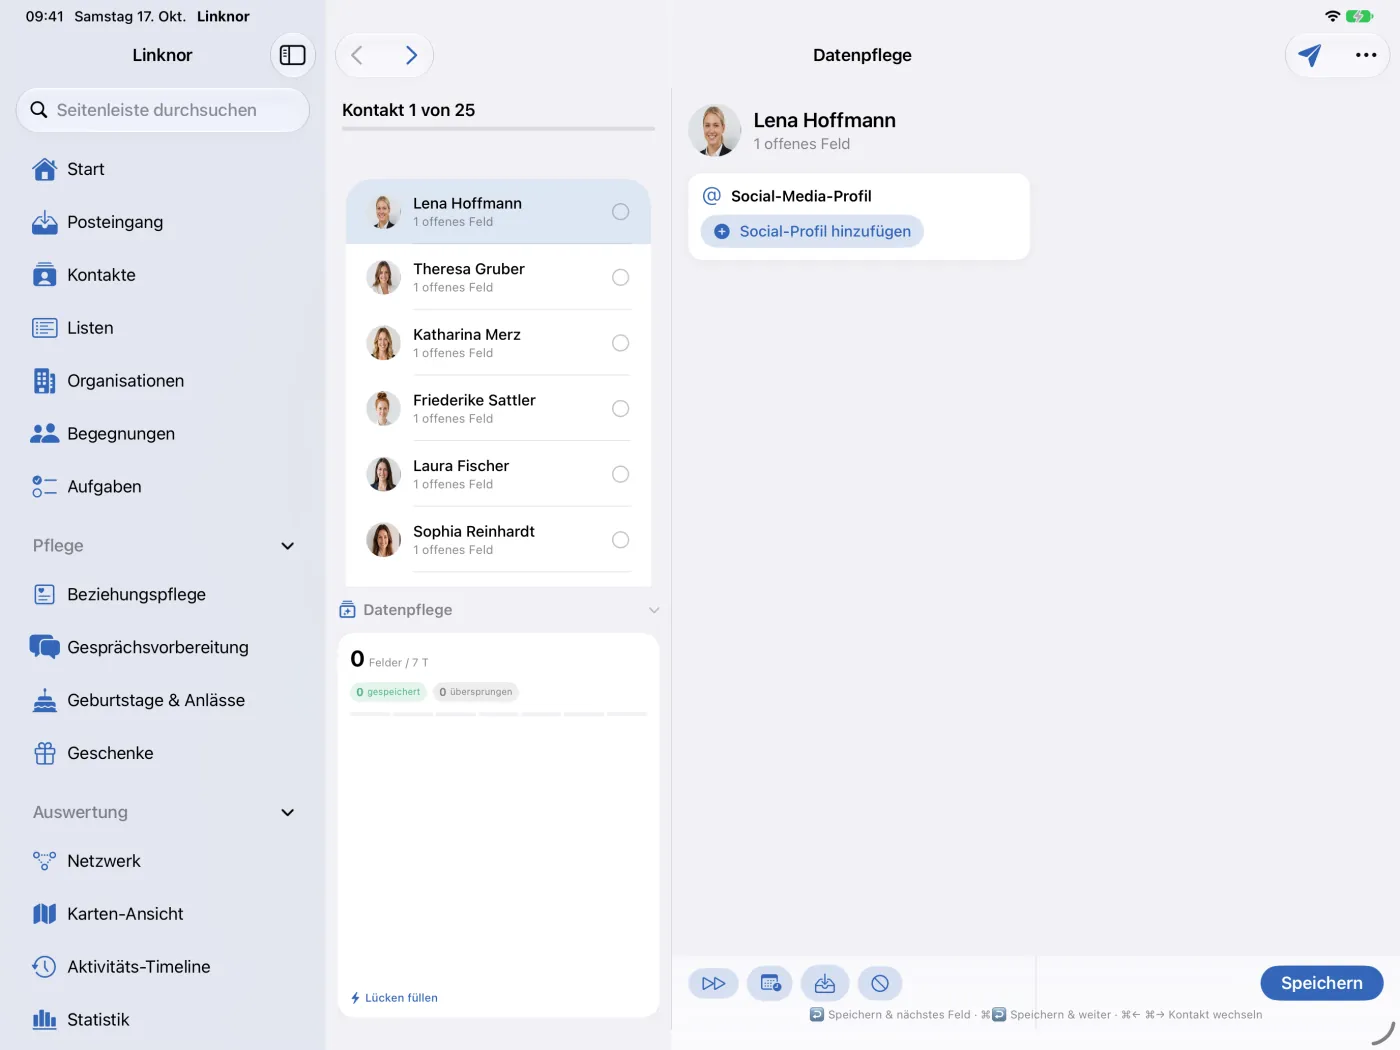Click the Lücken füllen link
1400x1050 pixels.
394,998
